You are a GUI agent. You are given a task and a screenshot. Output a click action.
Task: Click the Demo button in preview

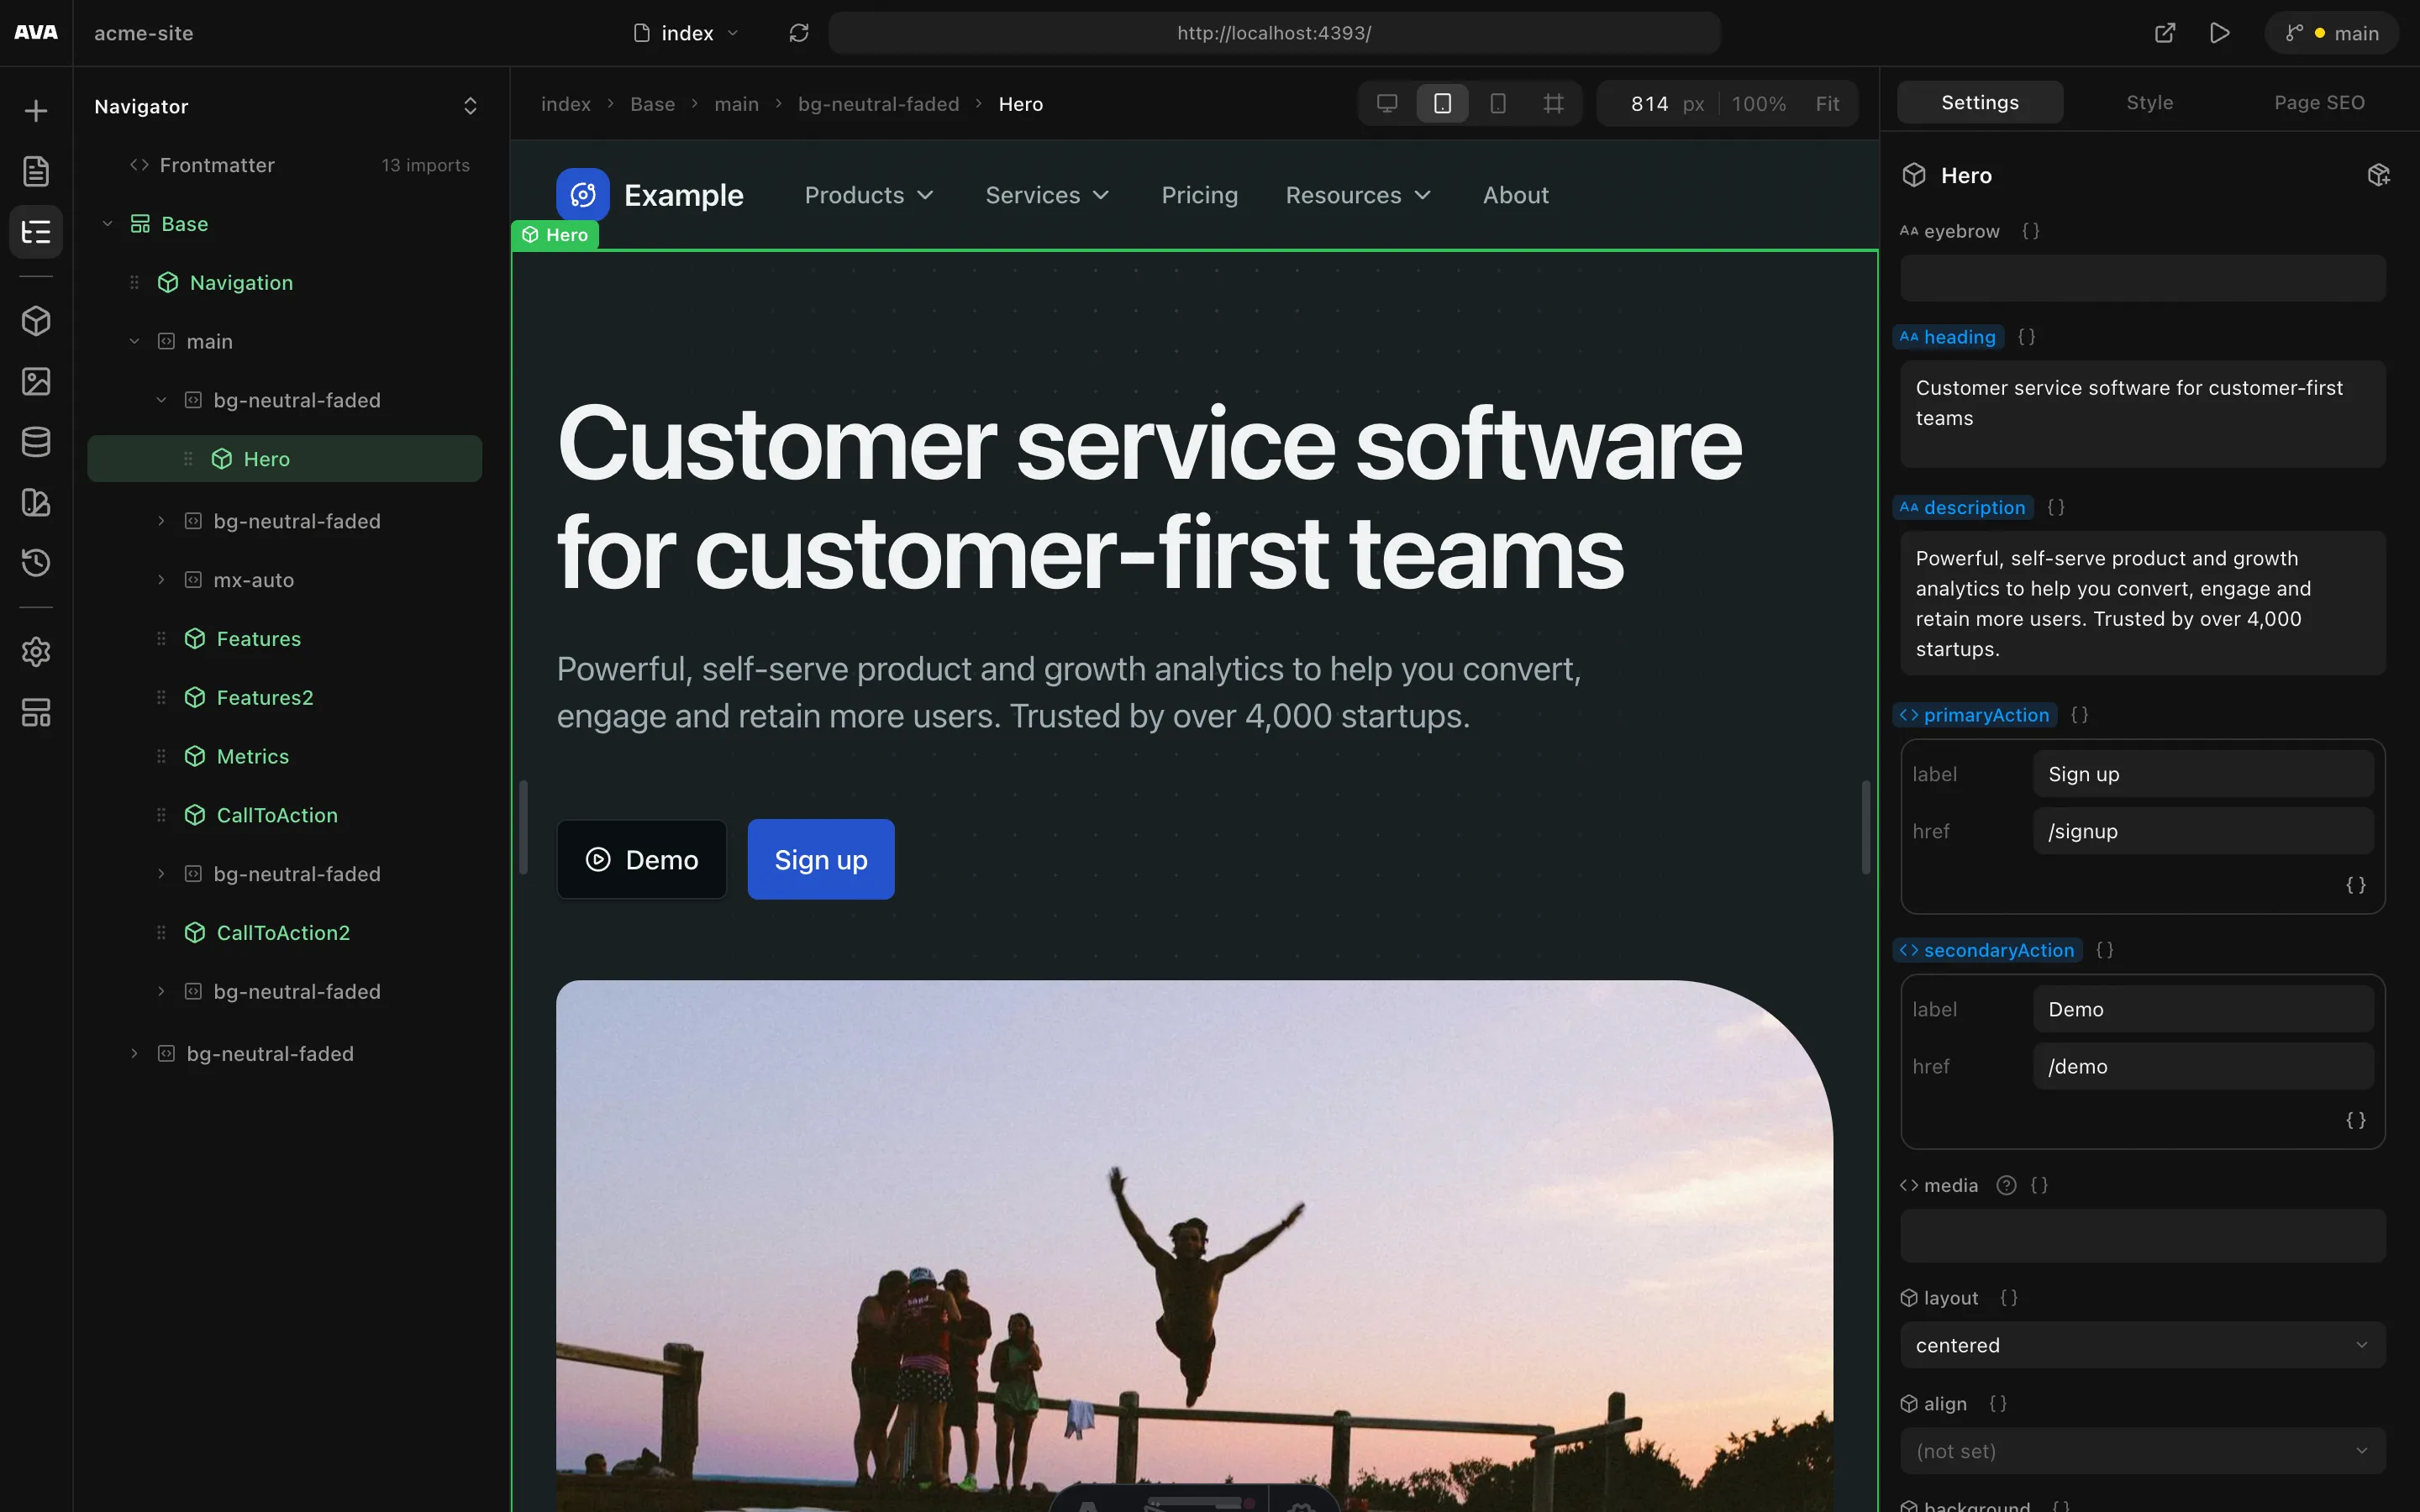pyautogui.click(x=642, y=859)
